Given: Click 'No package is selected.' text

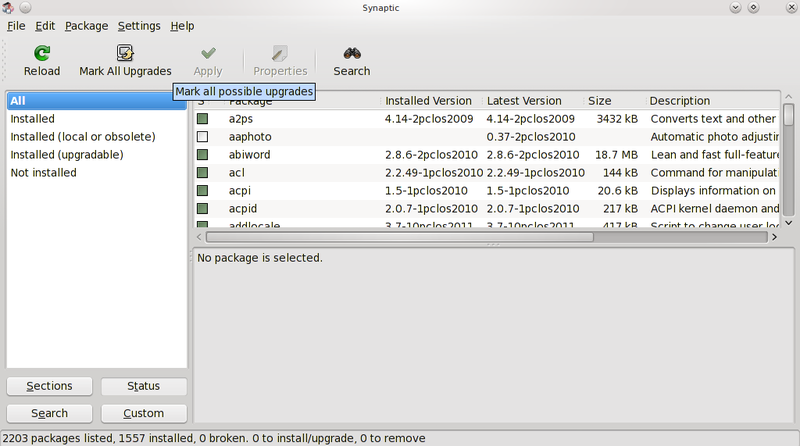Looking at the screenshot, I should pyautogui.click(x=260, y=258).
